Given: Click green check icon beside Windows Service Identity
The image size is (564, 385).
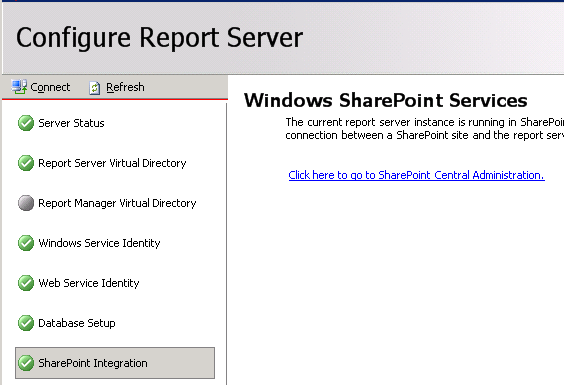Looking at the screenshot, I should [26, 243].
